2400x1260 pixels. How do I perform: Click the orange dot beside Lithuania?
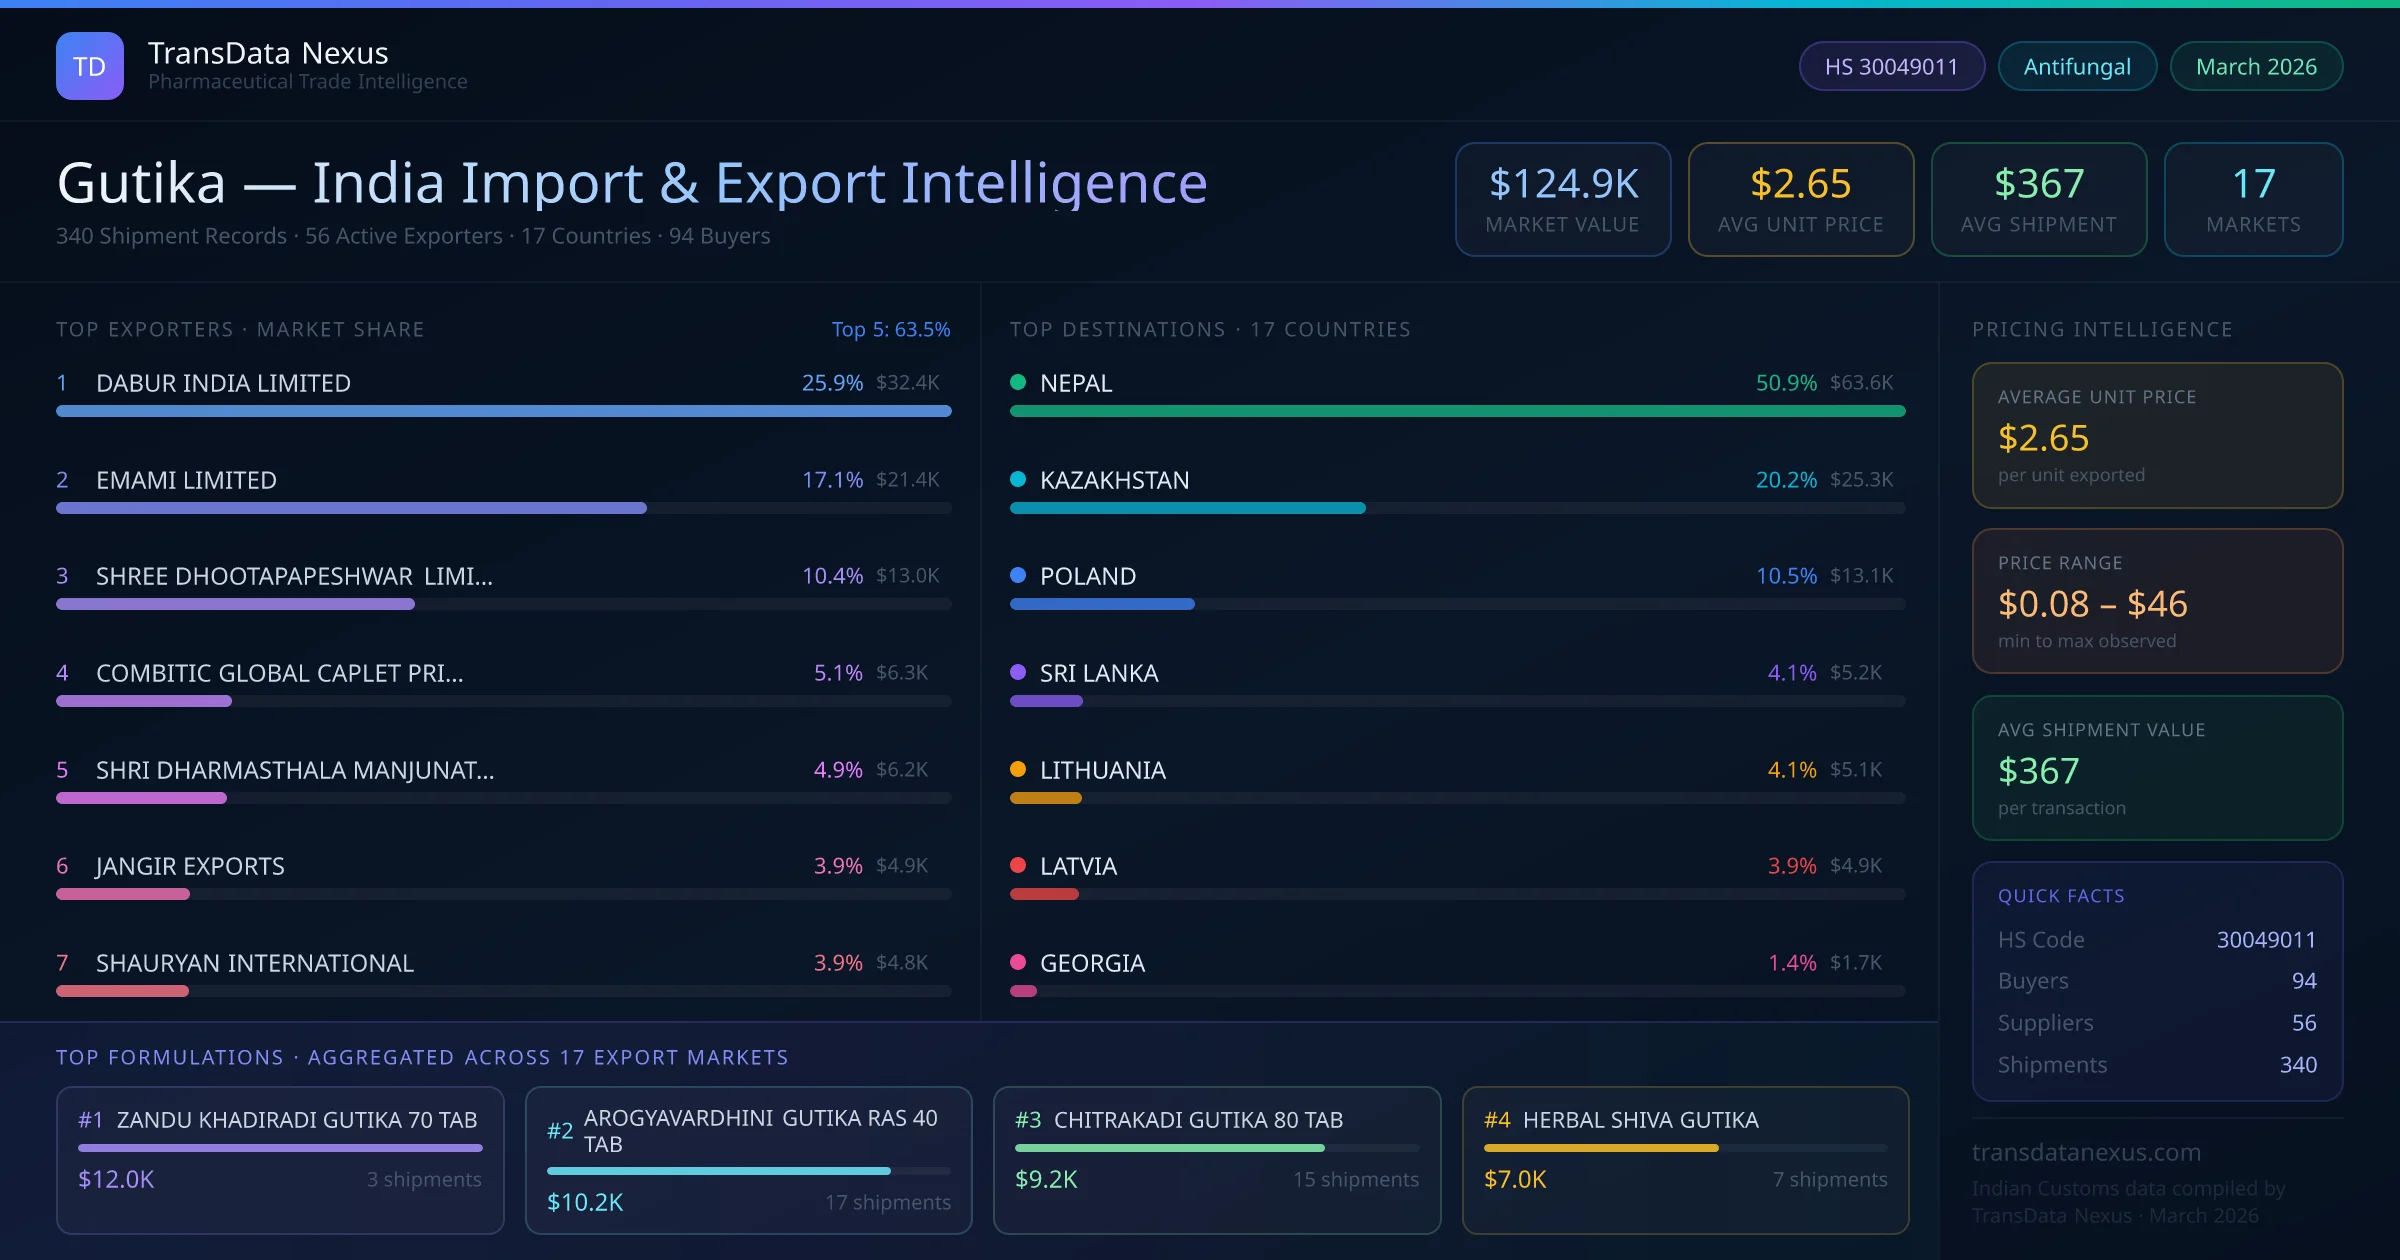1018,769
